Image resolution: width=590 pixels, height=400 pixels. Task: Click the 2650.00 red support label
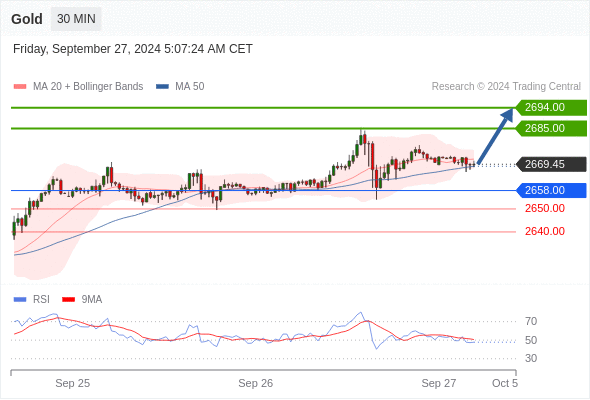[544, 208]
